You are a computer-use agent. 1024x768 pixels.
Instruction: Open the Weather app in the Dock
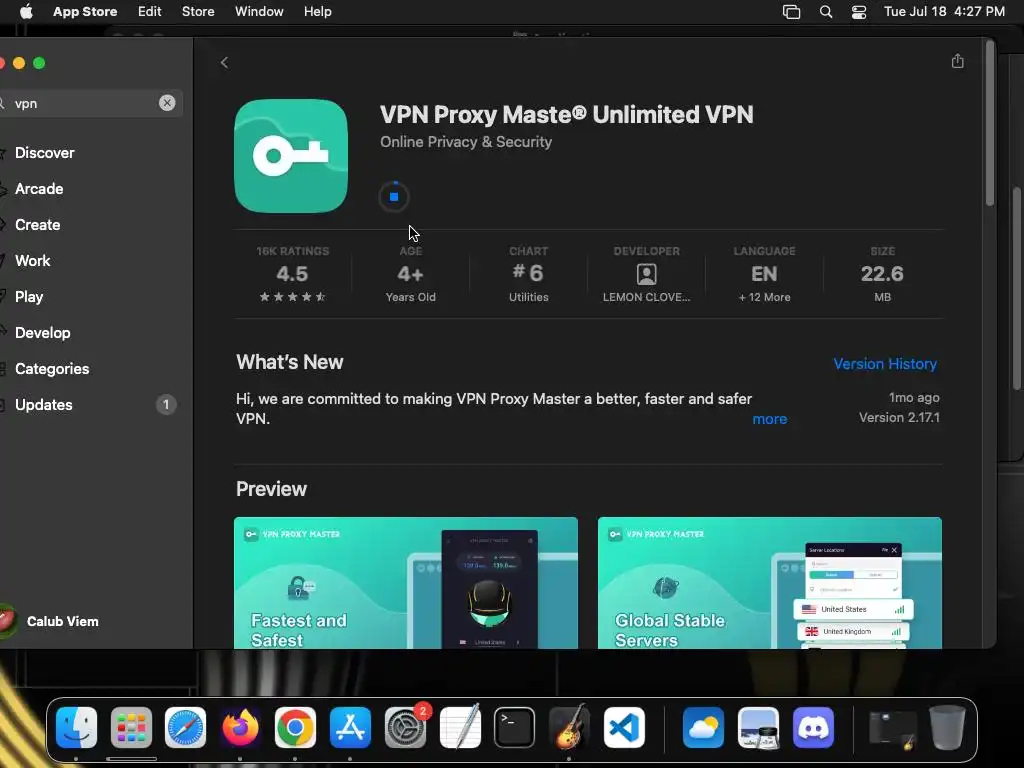point(703,727)
